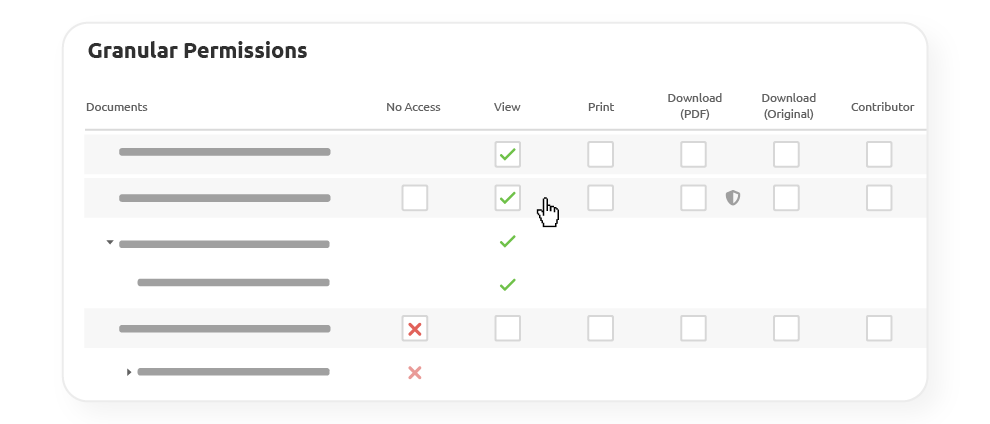Viewport: 990px width, 424px height.
Task: Enable Contributor for the first document row
Action: [x=879, y=154]
